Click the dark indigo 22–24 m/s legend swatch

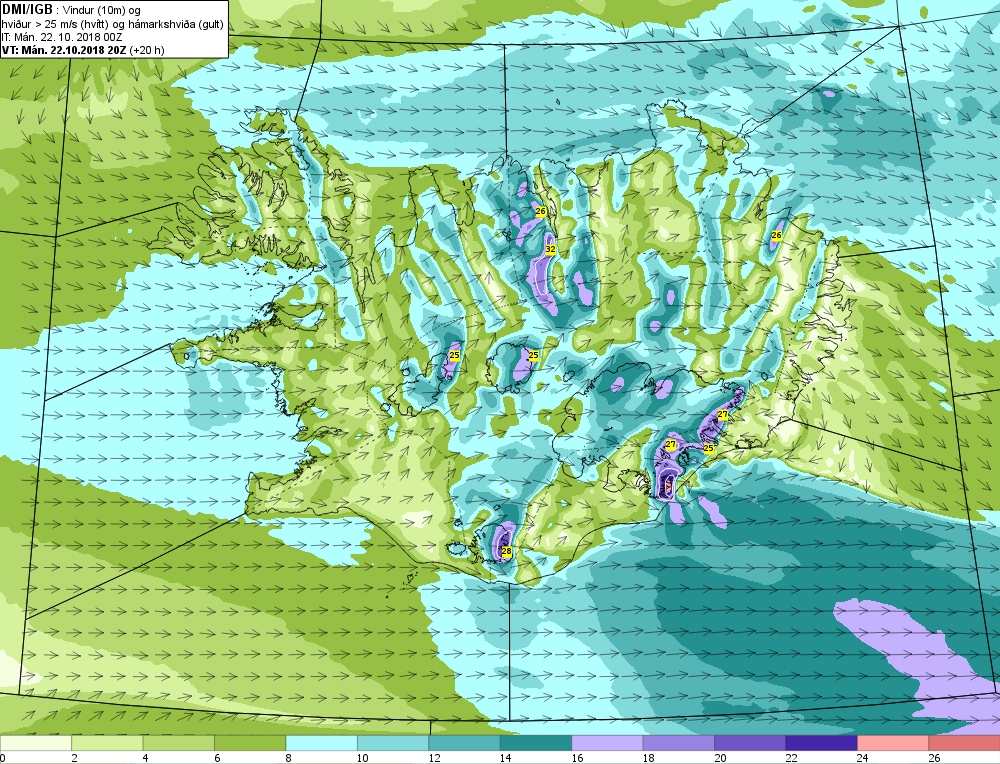821,742
